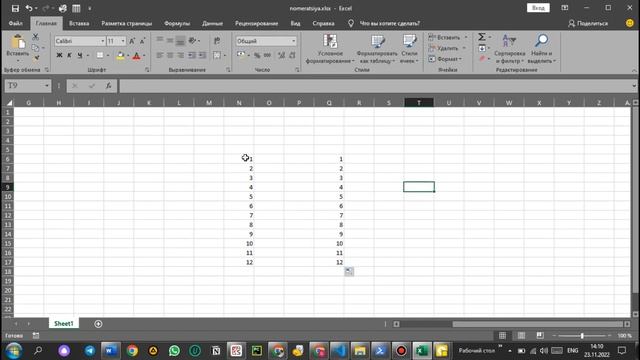Toggle align text left
The image size is (640, 360).
(x=160, y=55)
